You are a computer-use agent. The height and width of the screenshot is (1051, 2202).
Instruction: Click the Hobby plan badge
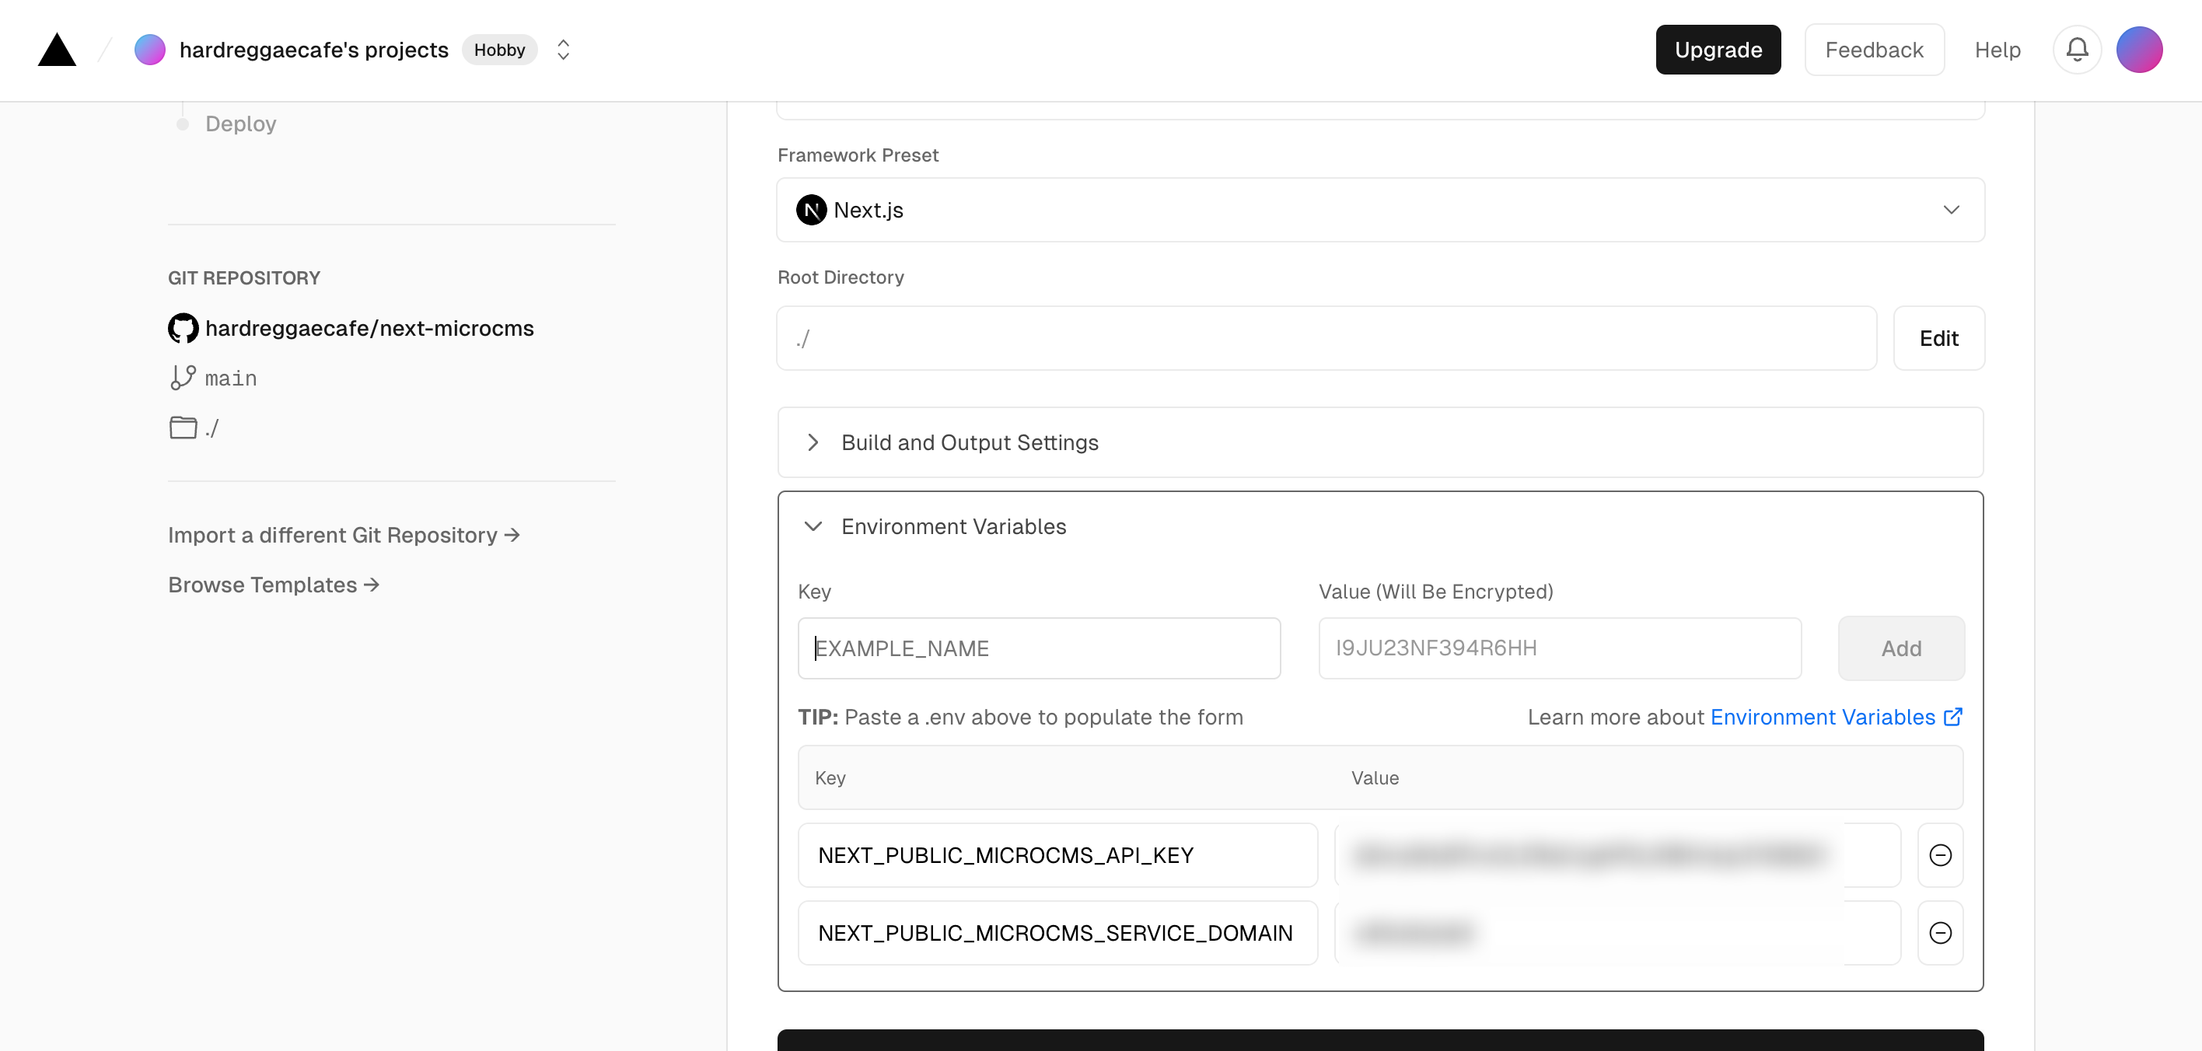tap(499, 50)
